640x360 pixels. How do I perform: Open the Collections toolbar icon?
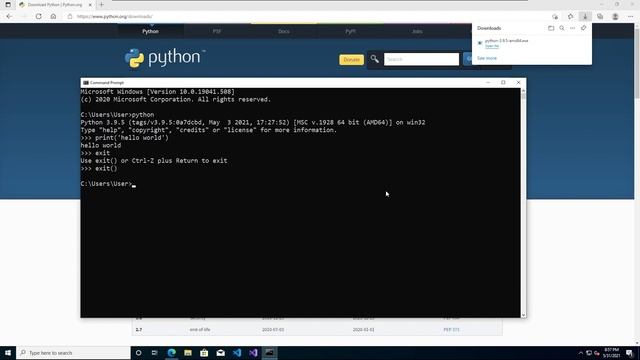click(x=600, y=16)
